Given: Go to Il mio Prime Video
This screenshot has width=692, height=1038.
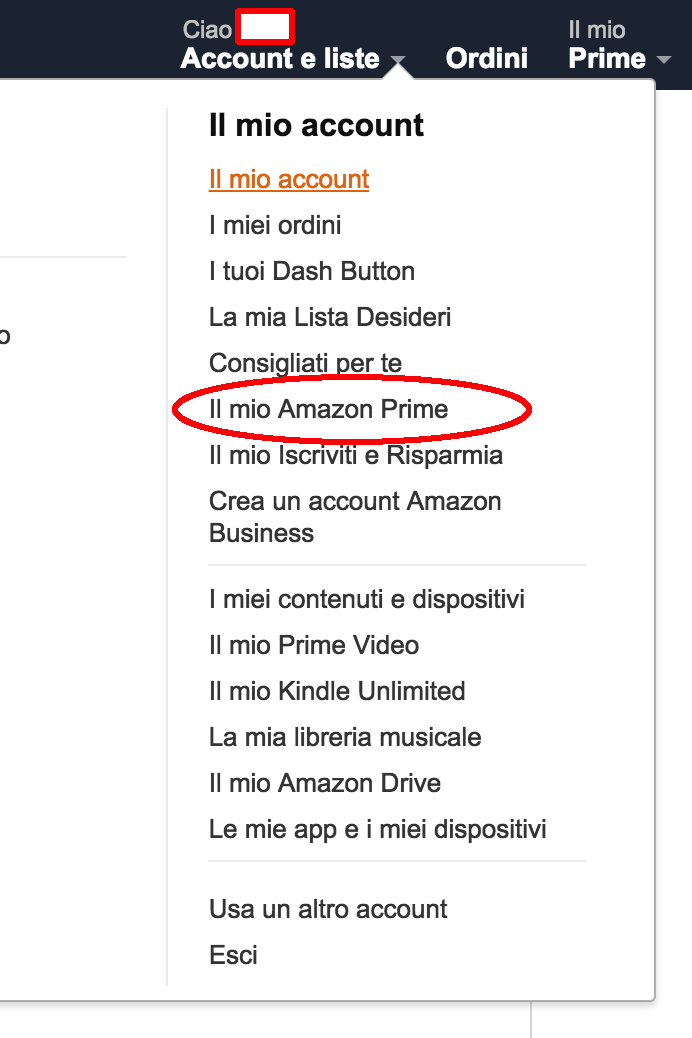Looking at the screenshot, I should click(x=314, y=645).
